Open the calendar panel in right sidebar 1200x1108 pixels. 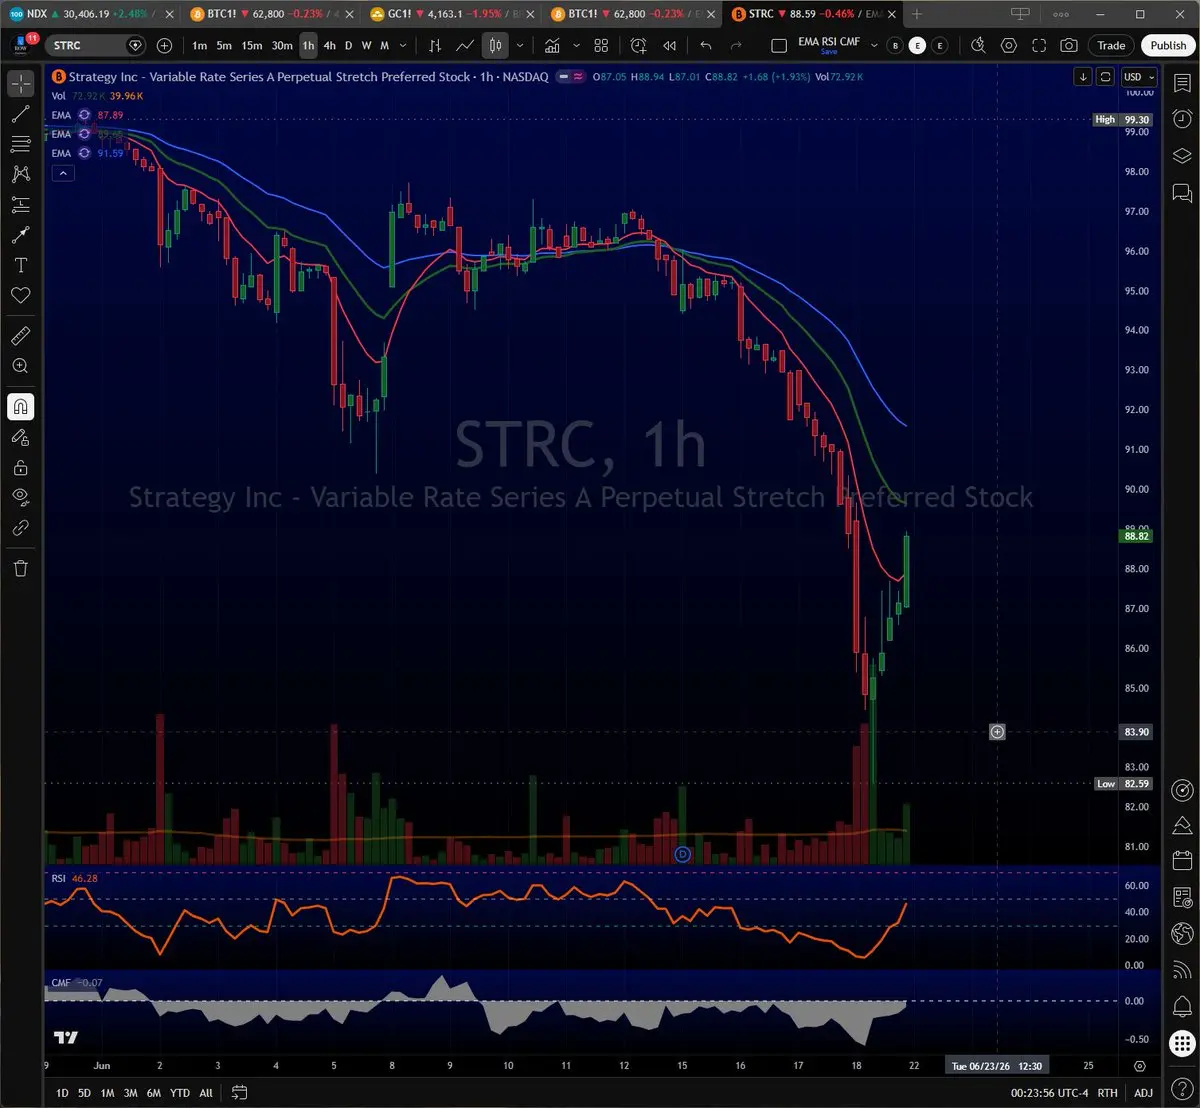[x=1181, y=860]
